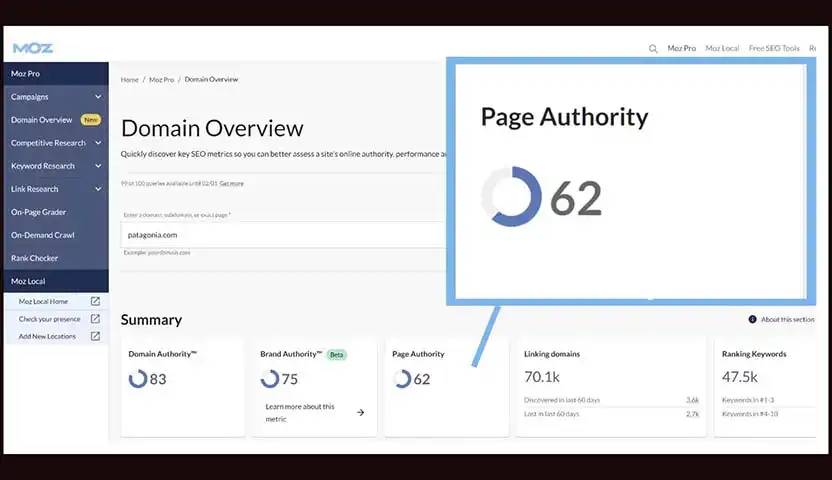The height and width of the screenshot is (480, 832).
Task: Click the domain input field containing patagonia.com
Action: tap(283, 235)
